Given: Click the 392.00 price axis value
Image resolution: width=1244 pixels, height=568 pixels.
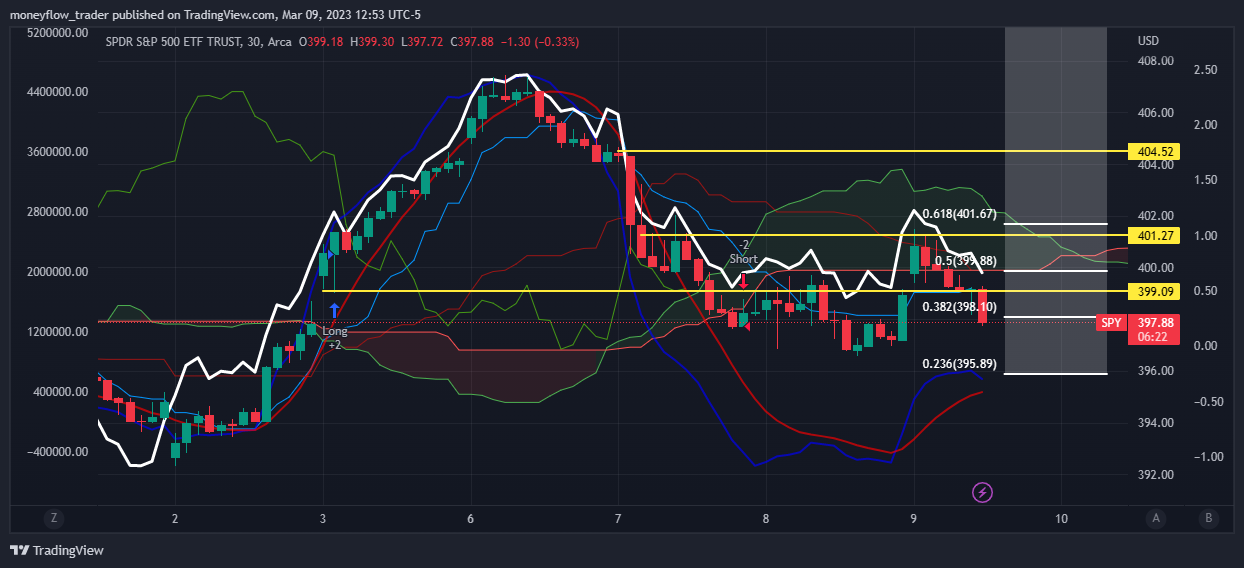Looking at the screenshot, I should [x=1156, y=475].
